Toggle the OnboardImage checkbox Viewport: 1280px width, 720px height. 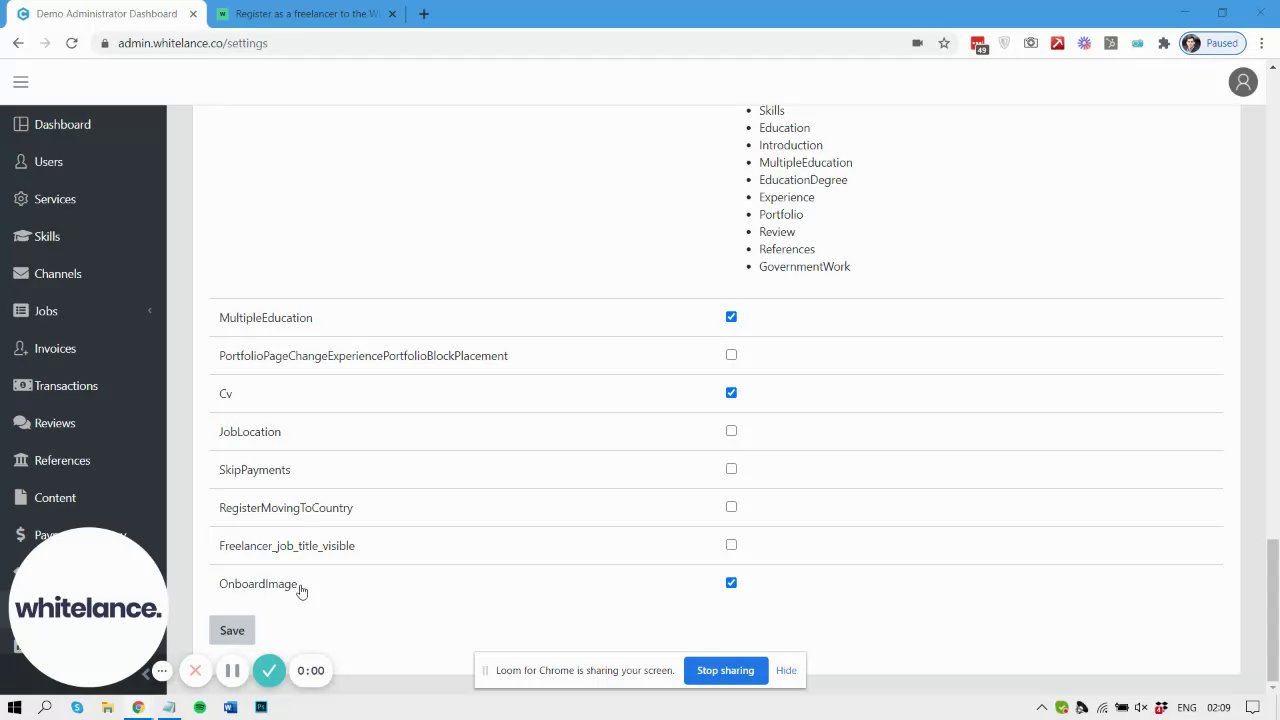731,583
